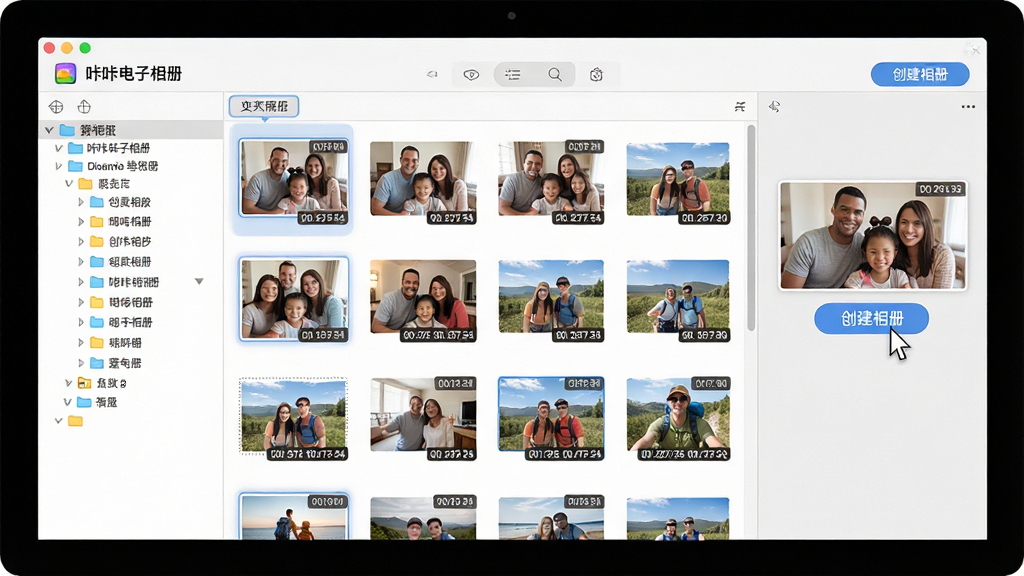Open the gray dropdown triangle on the sidebar's right

pyautogui.click(x=199, y=281)
